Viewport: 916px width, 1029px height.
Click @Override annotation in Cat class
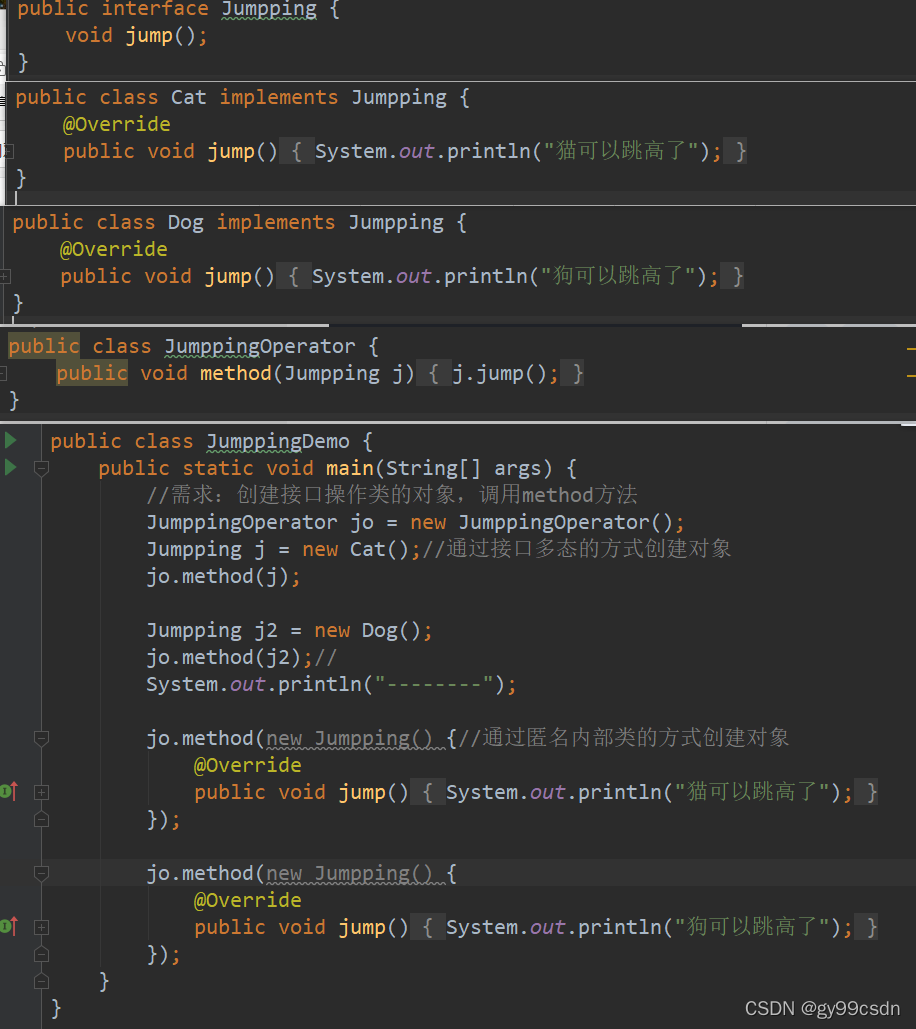point(117,124)
